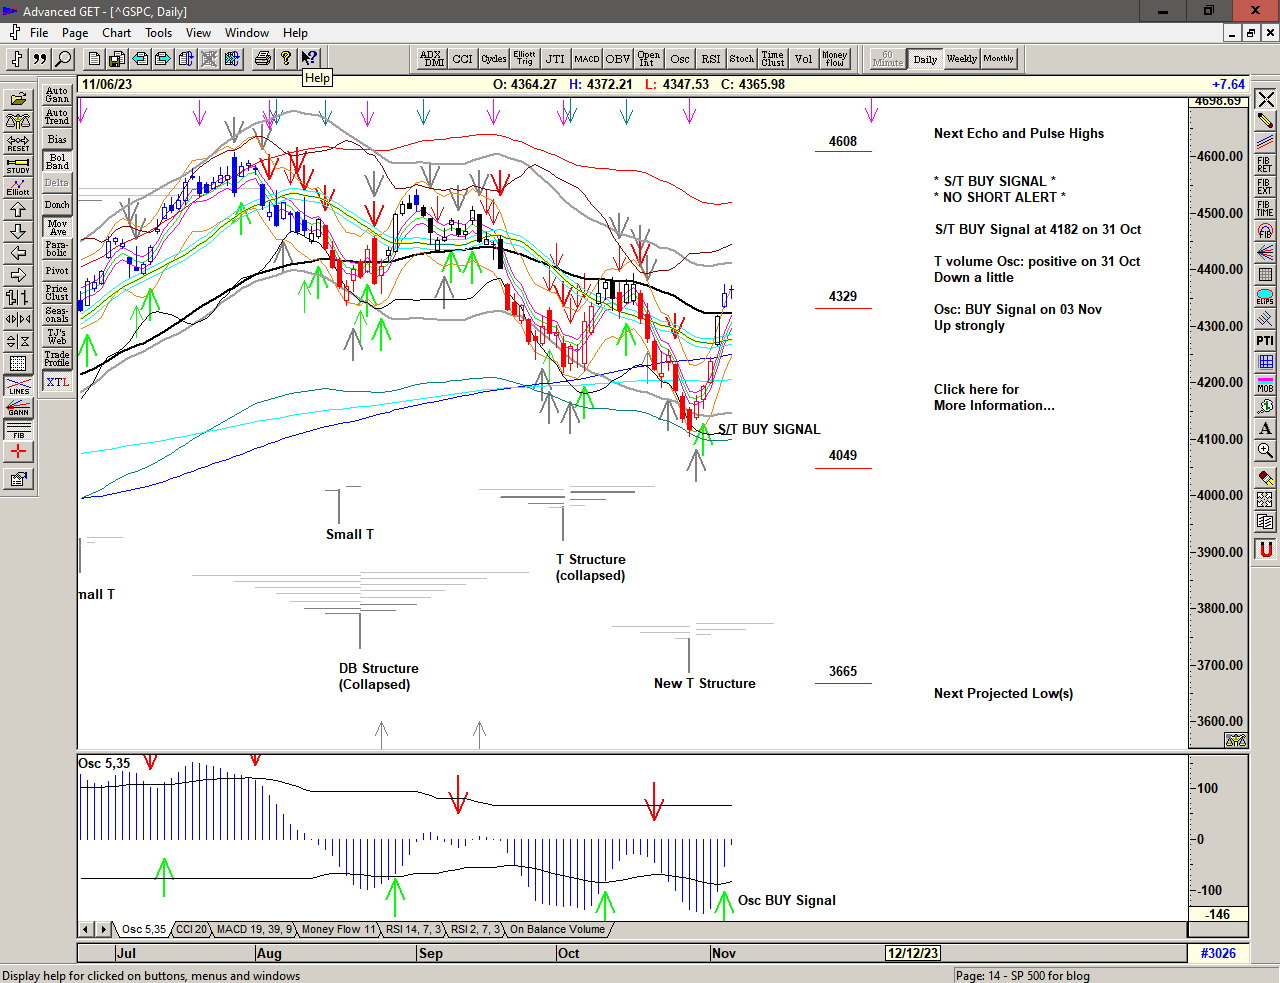Click the MOB make-or-break tool

[1265, 384]
